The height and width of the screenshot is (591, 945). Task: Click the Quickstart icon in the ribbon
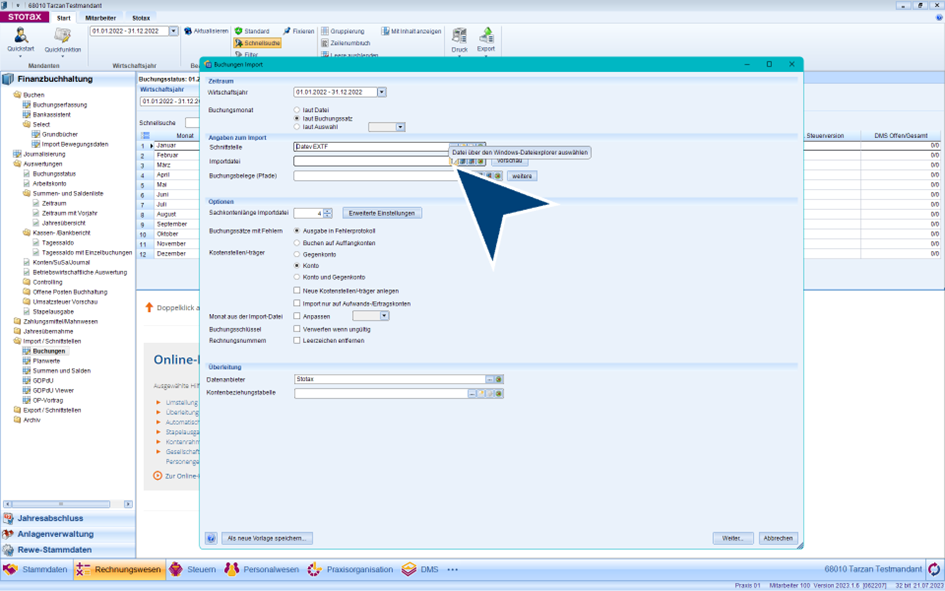click(20, 37)
